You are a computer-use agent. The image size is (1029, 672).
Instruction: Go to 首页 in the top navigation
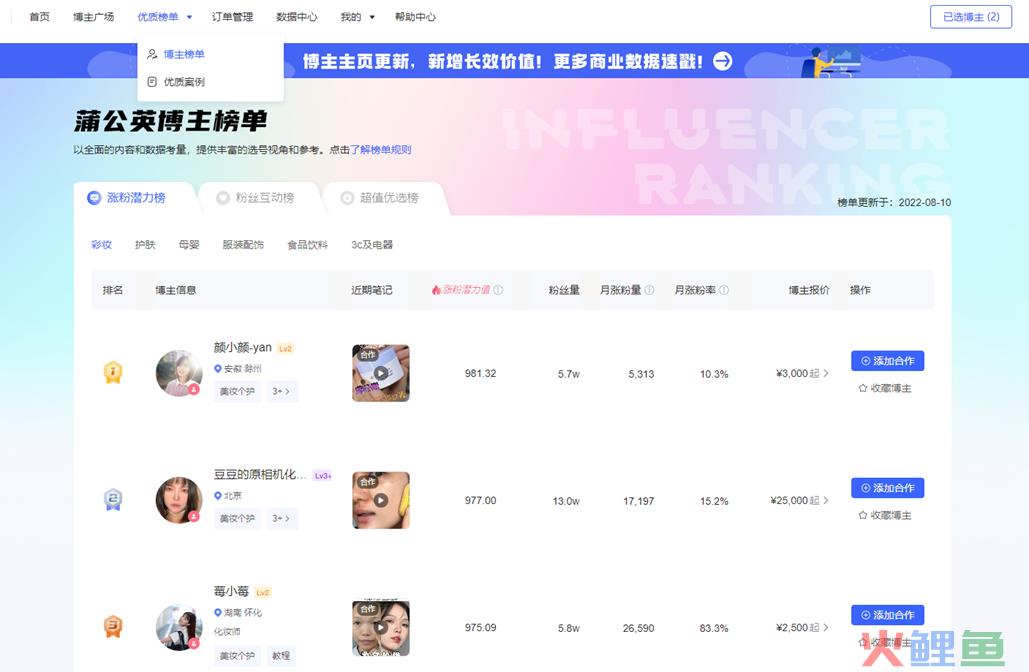coord(39,17)
